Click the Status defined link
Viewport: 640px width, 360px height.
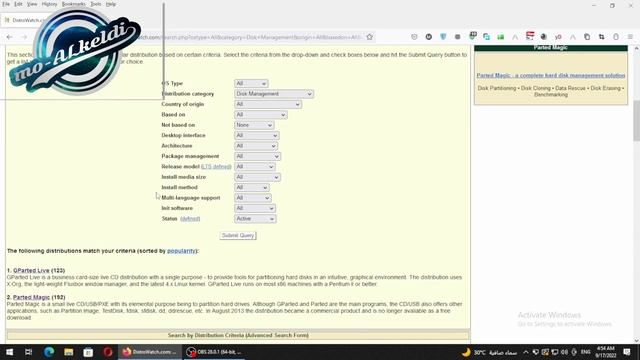click(190, 219)
